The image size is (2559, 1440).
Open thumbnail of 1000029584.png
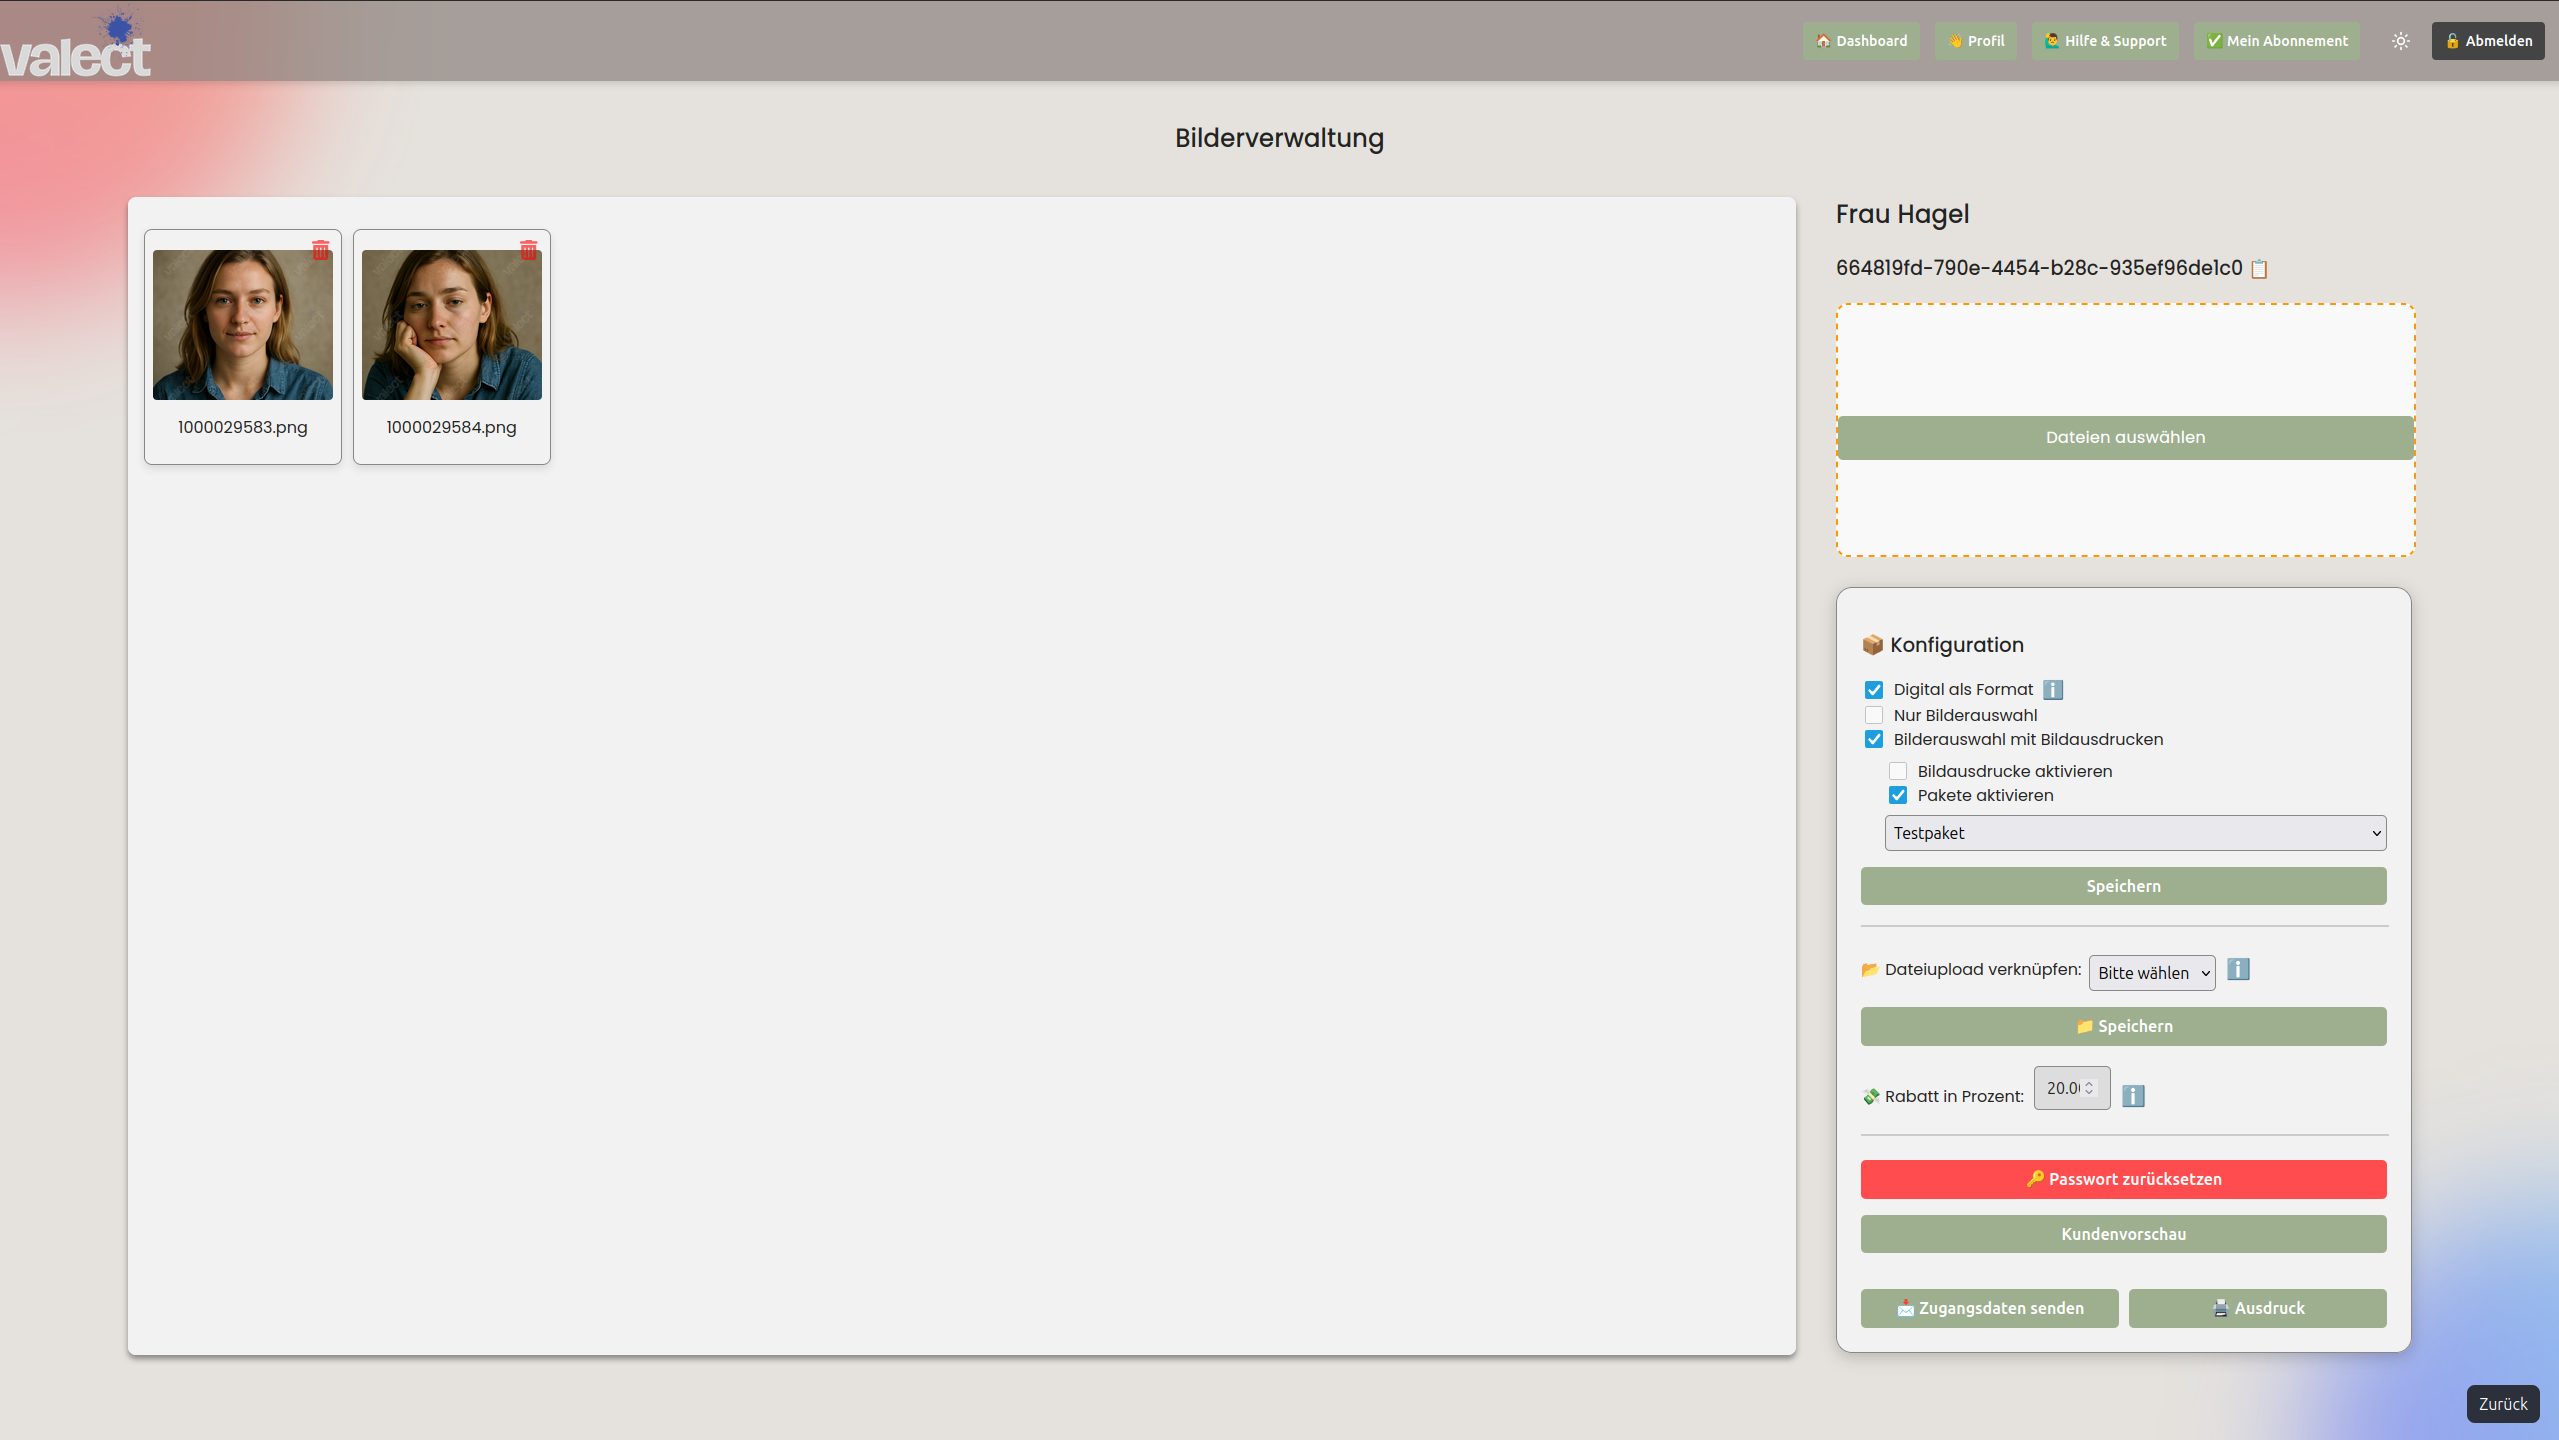click(x=452, y=325)
